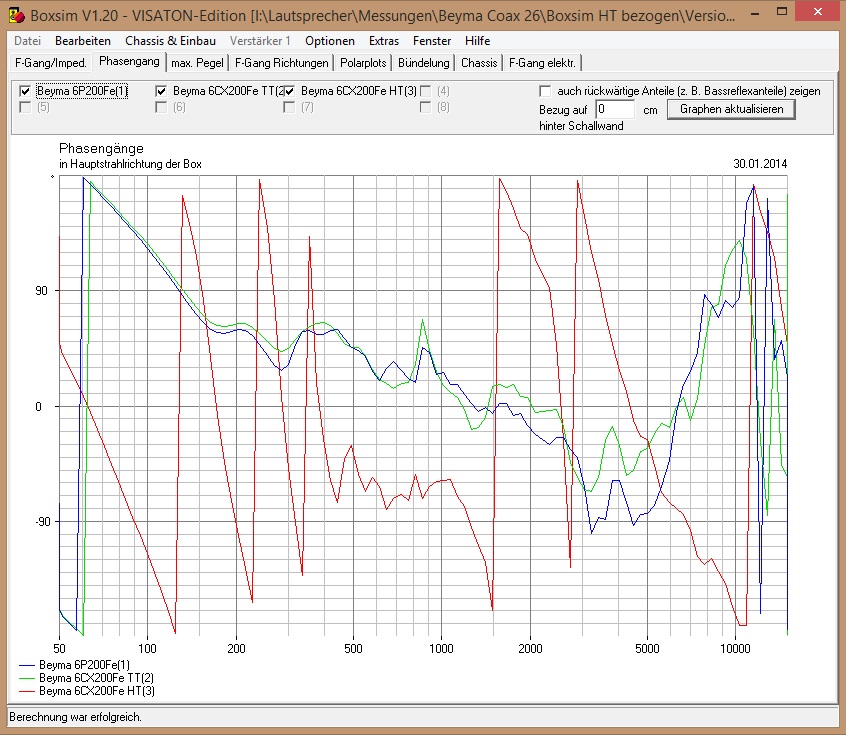Open the F-Gang elektr. tab

(542, 63)
